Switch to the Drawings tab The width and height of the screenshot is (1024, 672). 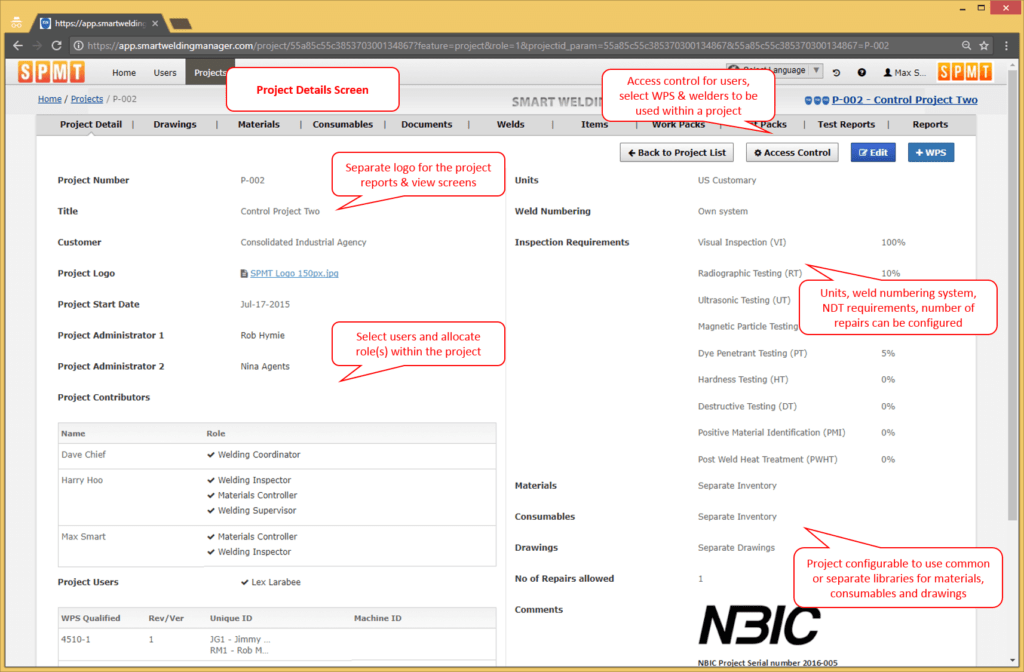pos(174,124)
